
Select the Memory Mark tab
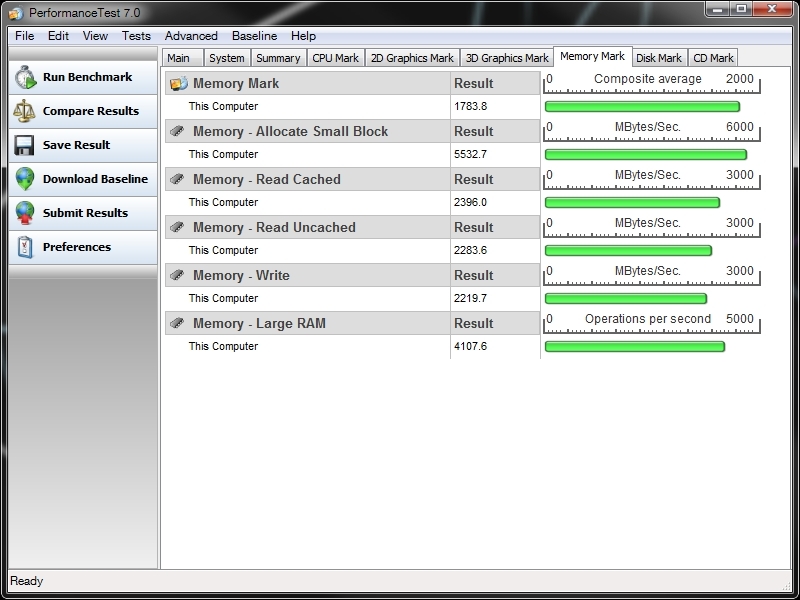point(592,56)
